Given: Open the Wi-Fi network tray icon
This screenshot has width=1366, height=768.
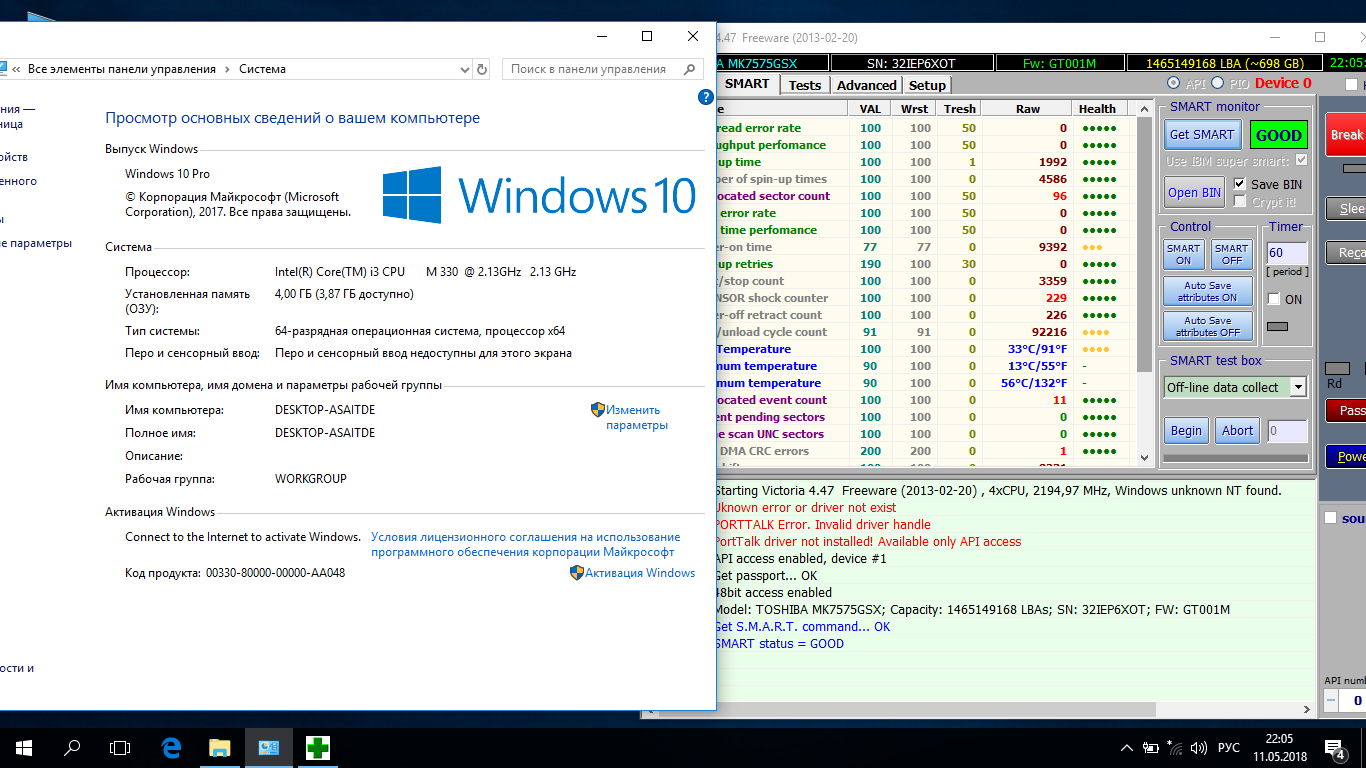Looking at the screenshot, I should coord(1174,747).
